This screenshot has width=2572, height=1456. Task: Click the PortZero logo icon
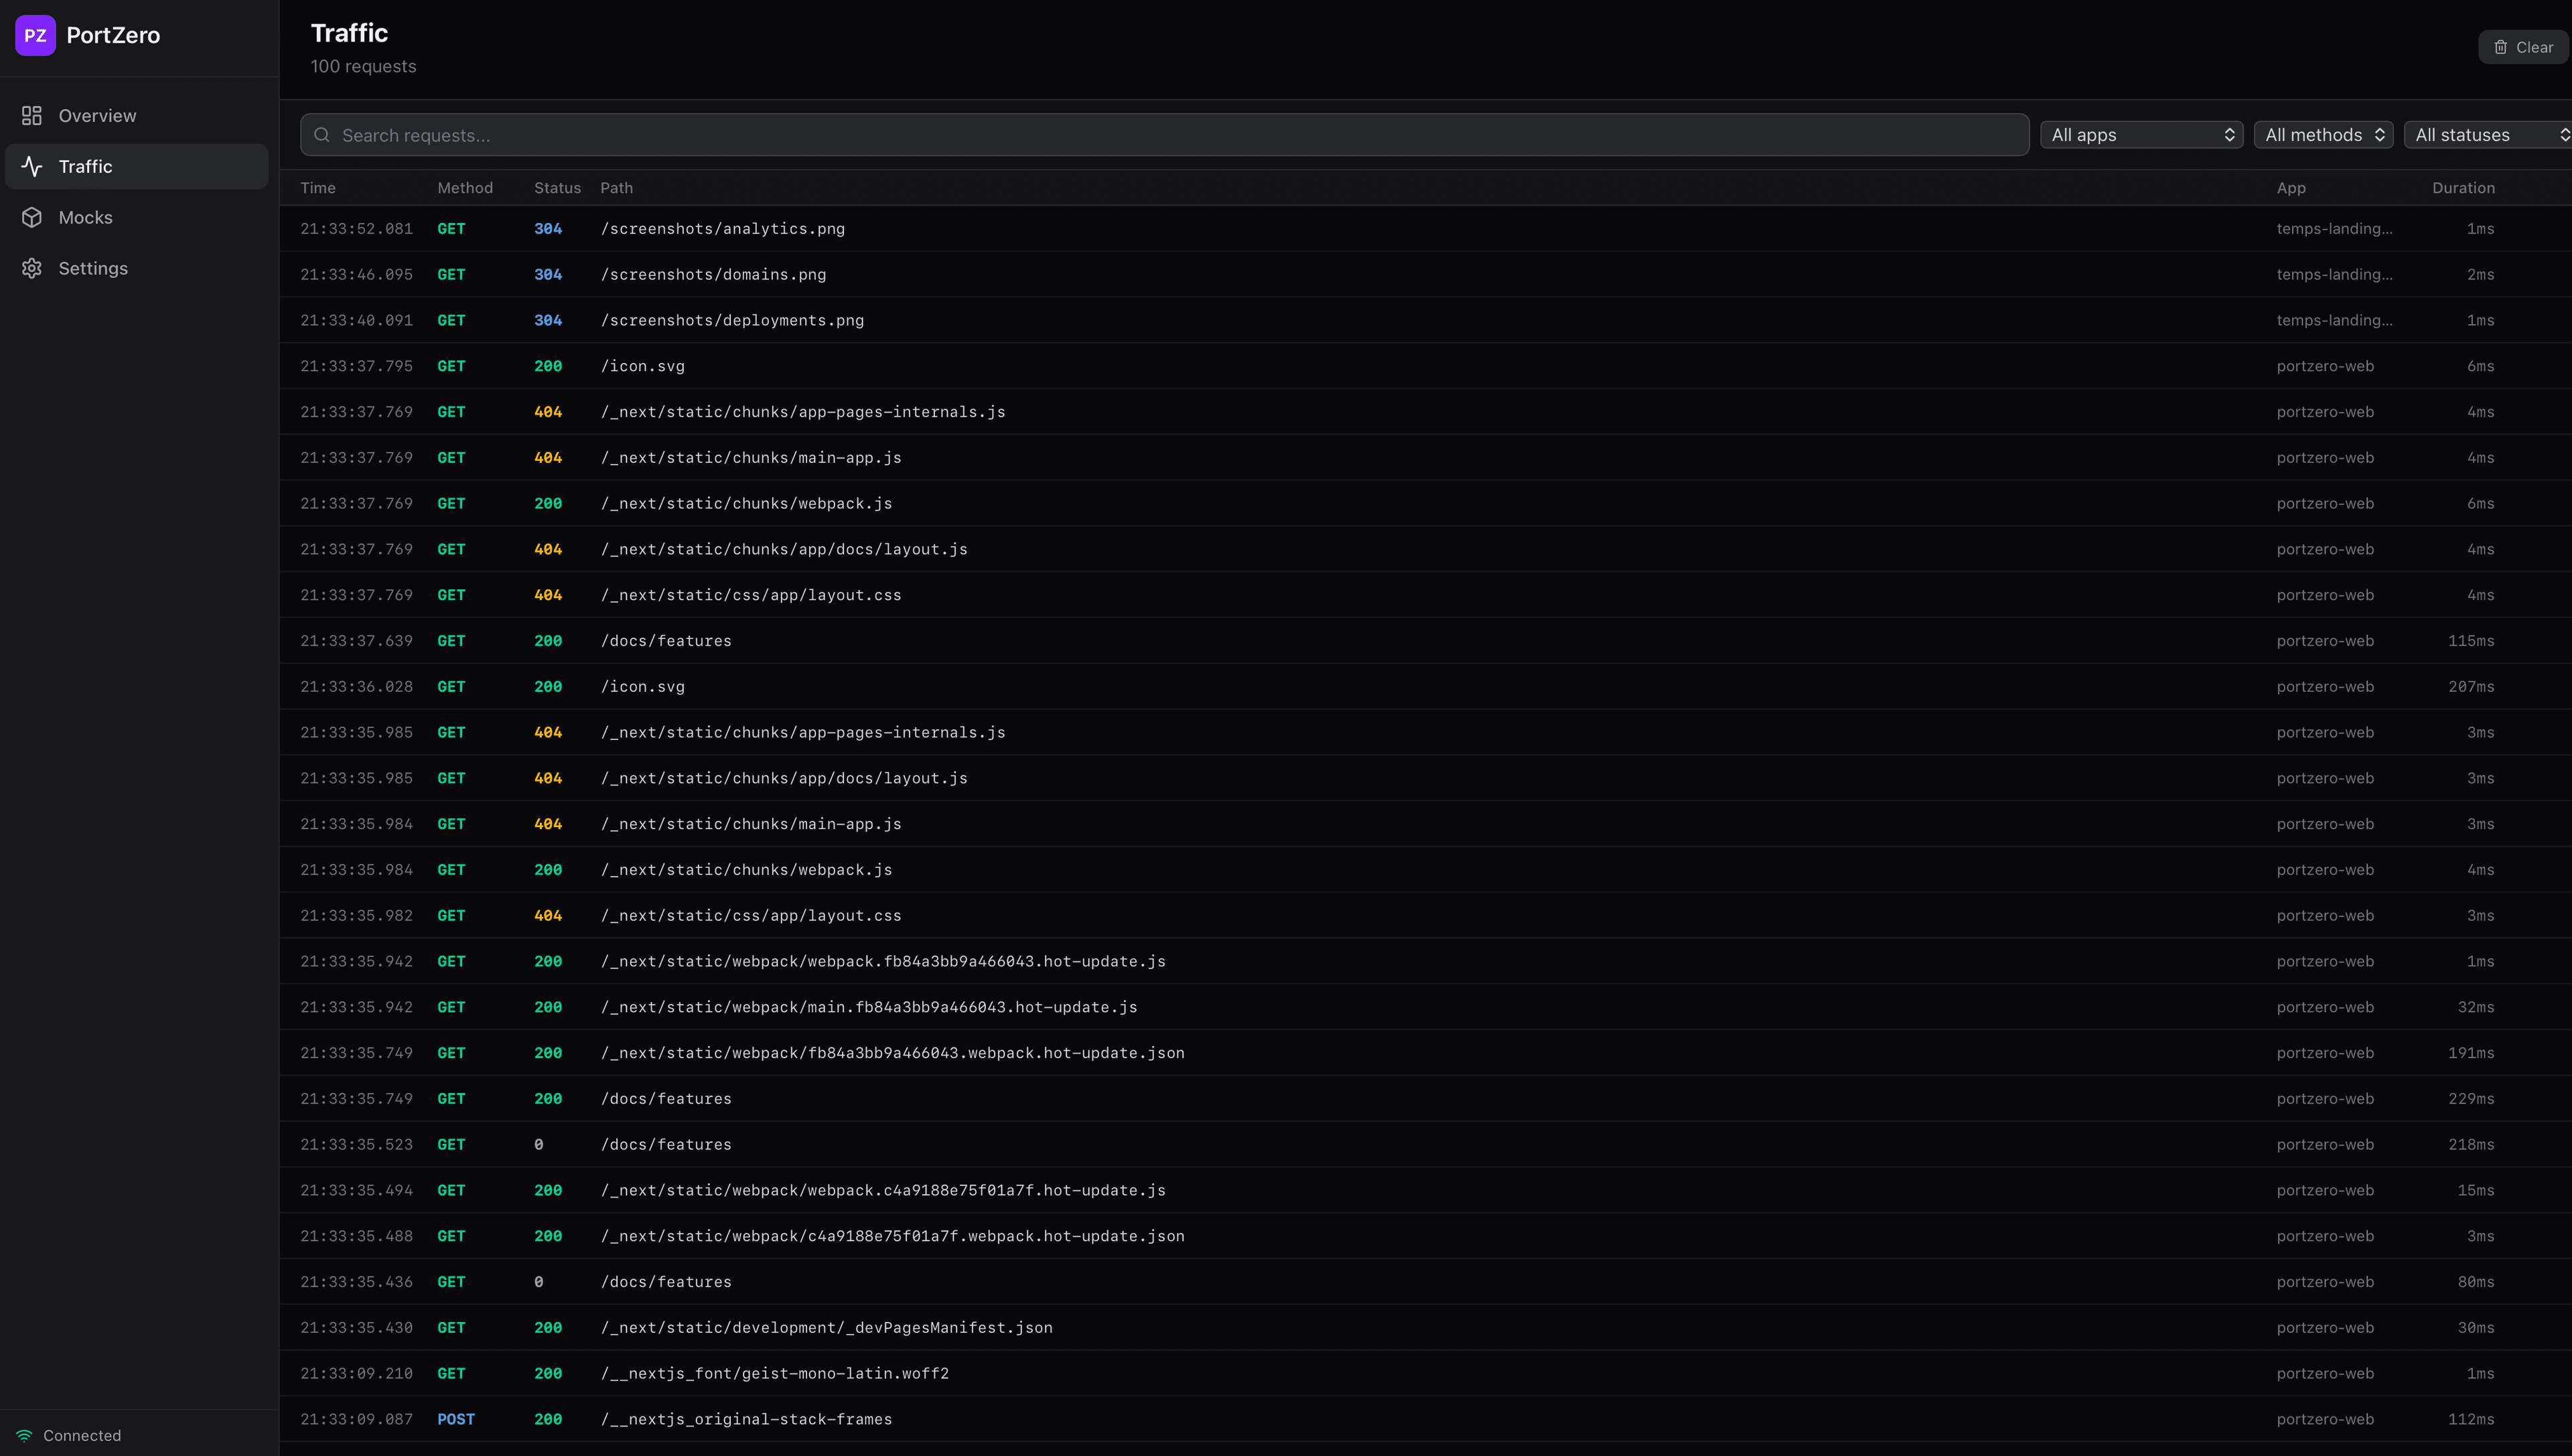pos(35,35)
